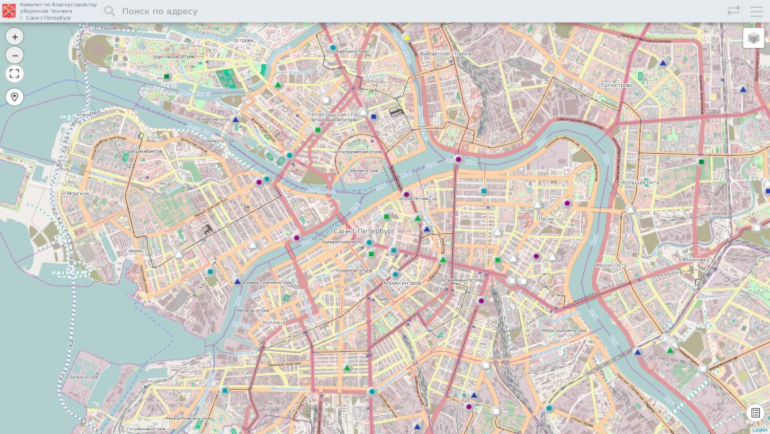Click the locate-me pin button
The image size is (770, 434).
[x=15, y=97]
